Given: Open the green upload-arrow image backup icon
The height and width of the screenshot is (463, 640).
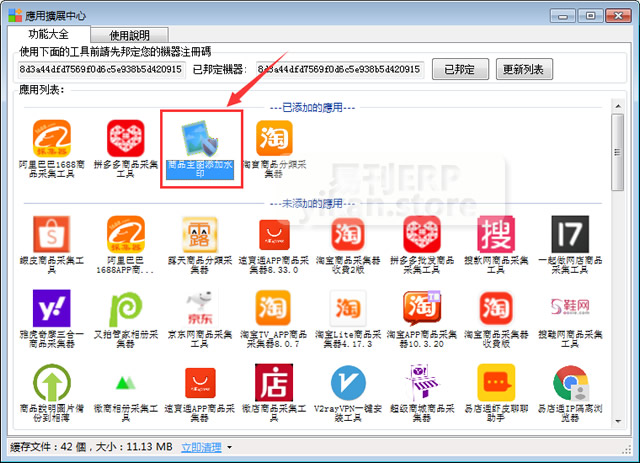Looking at the screenshot, I should coord(51,383).
